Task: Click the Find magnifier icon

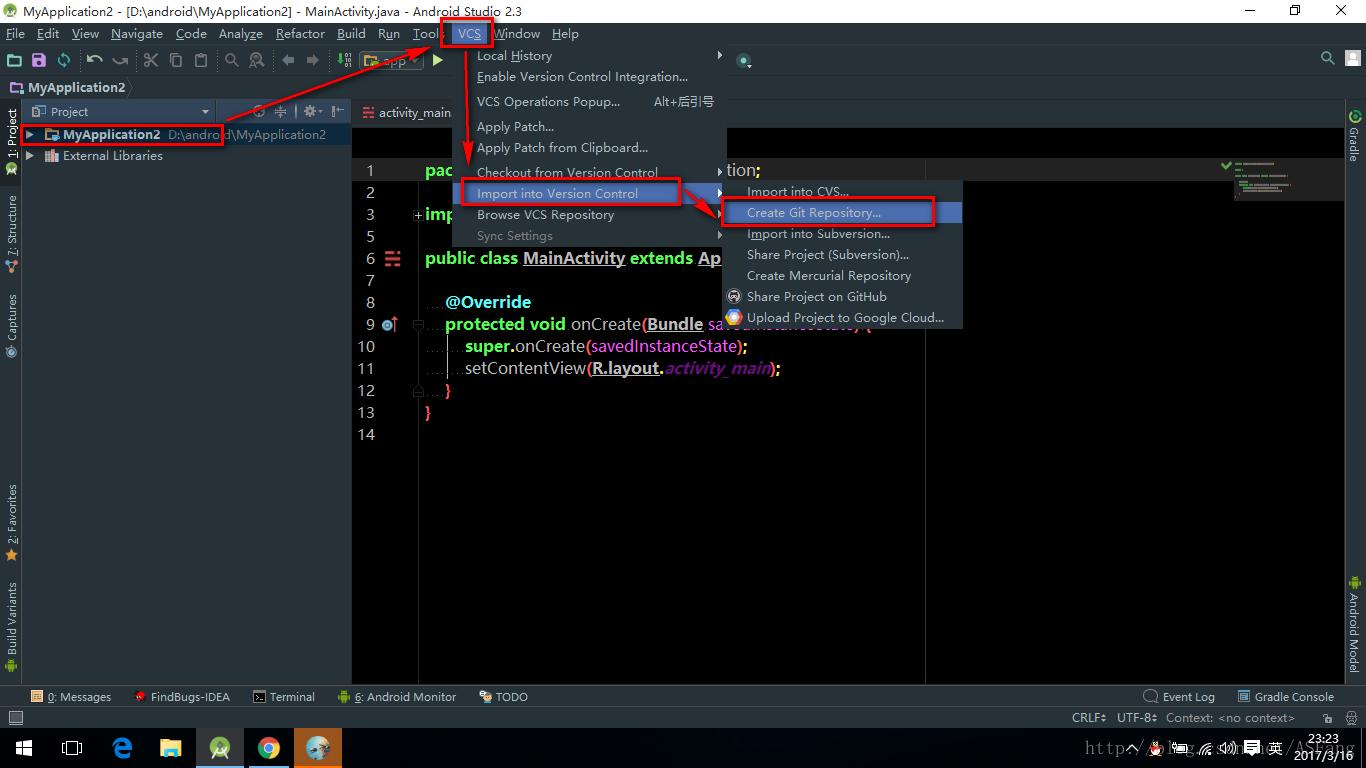Action: pos(232,60)
